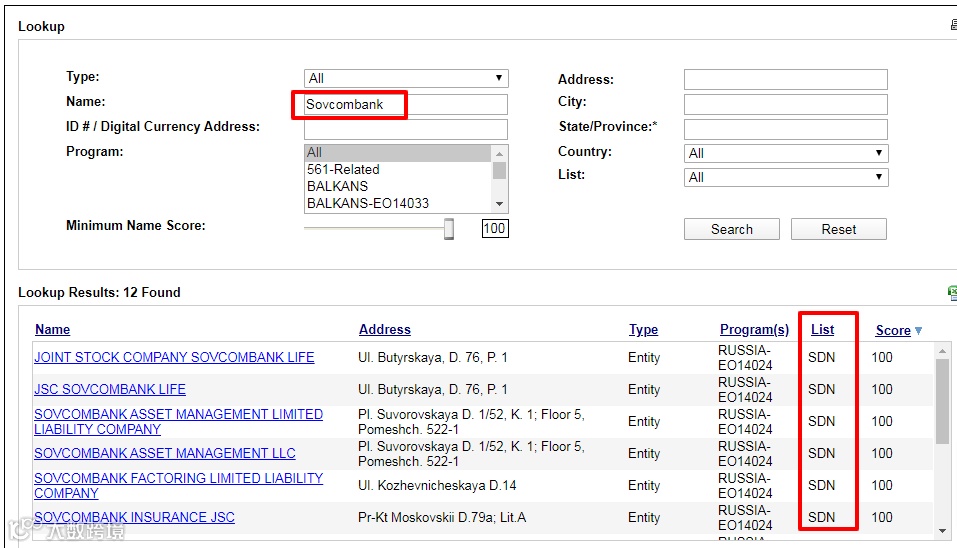Image resolution: width=957 pixels, height=548 pixels.
Task: Open SOVCOMBANK FACTORING LIMITED LIABILITY COMPANY
Action: coord(178,486)
